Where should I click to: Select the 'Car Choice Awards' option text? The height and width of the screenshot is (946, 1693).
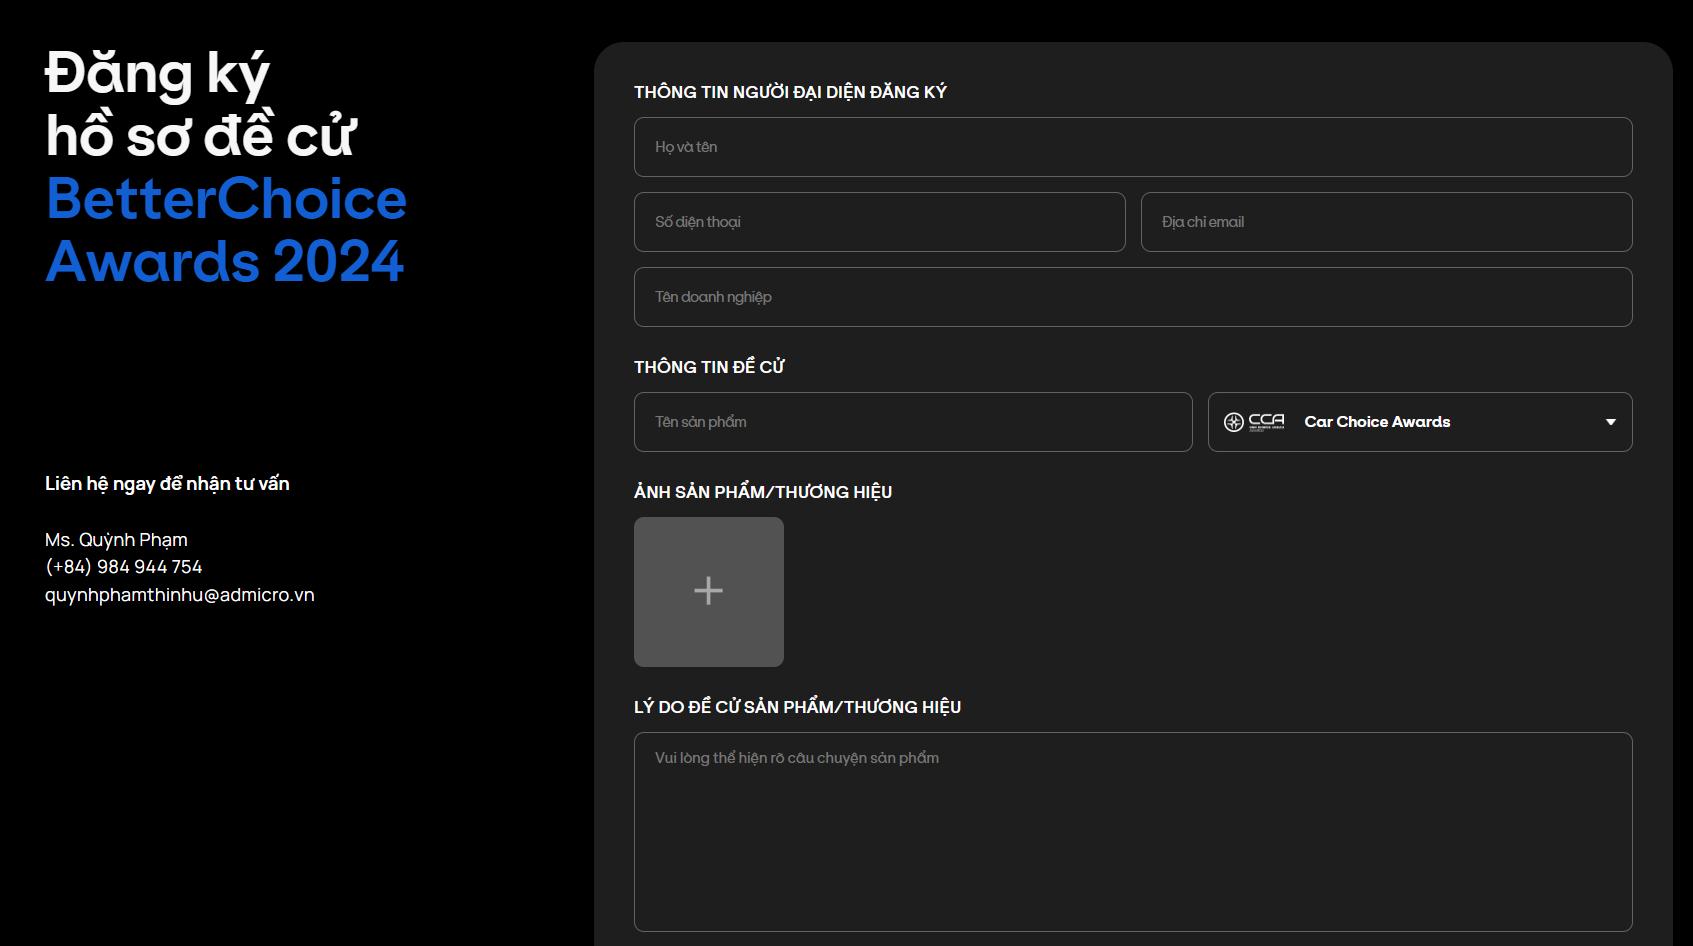pos(1377,422)
